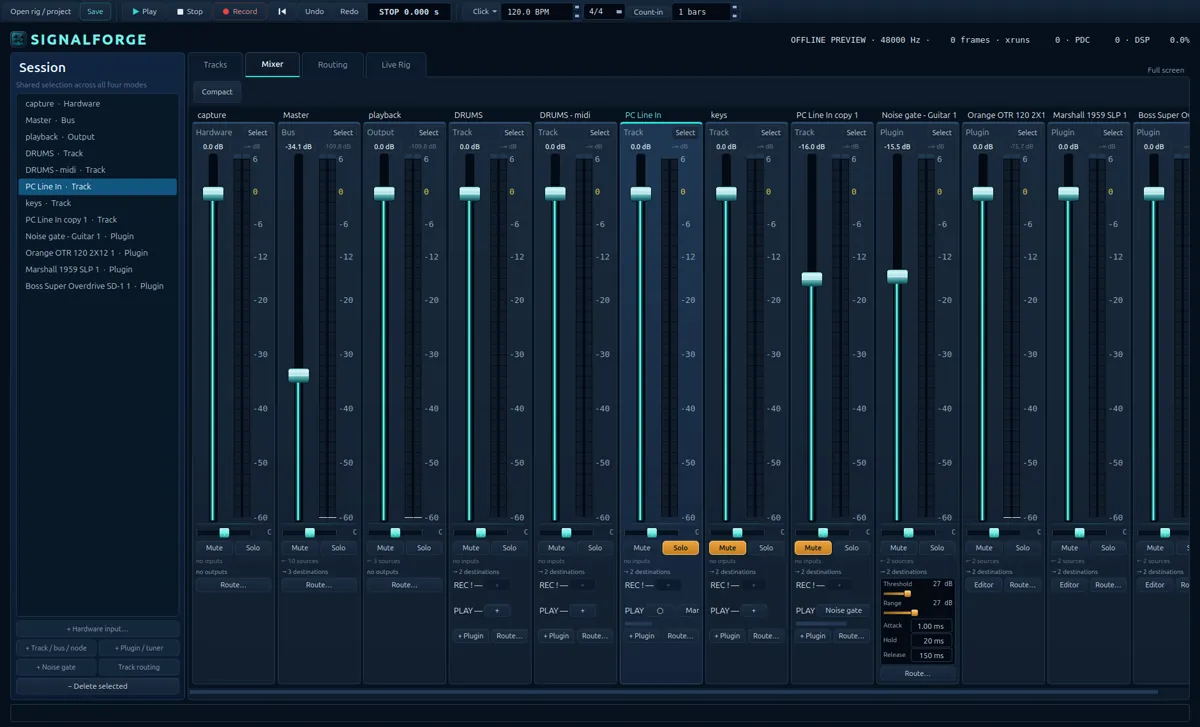This screenshot has height=727, width=1200.
Task: Click the Attack 1.00 ms field
Action: 929,626
